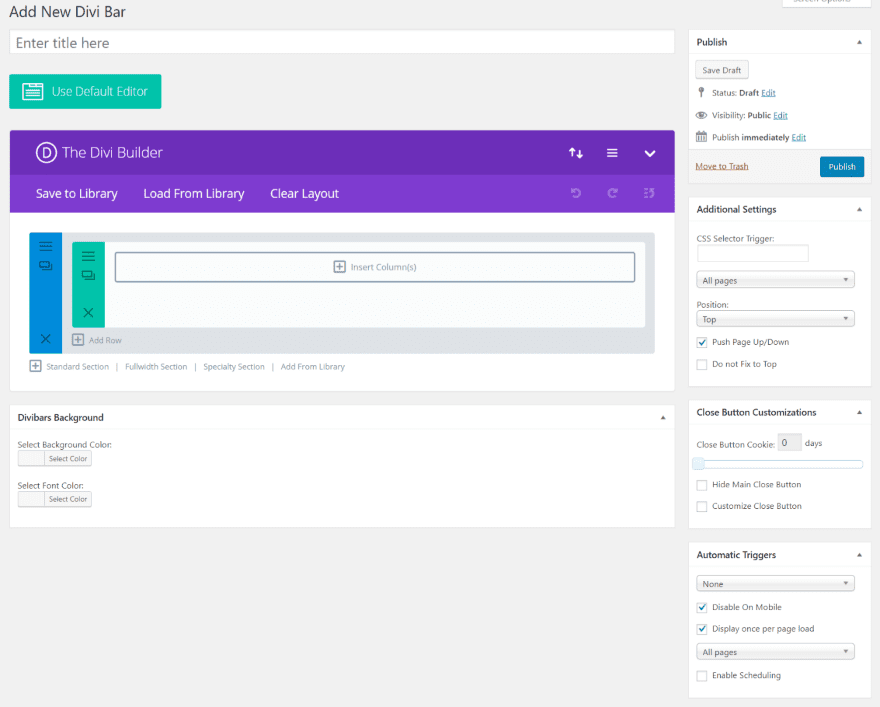Click the Divi Builder logo icon
Viewport: 880px width, 707px height.
(x=46, y=153)
